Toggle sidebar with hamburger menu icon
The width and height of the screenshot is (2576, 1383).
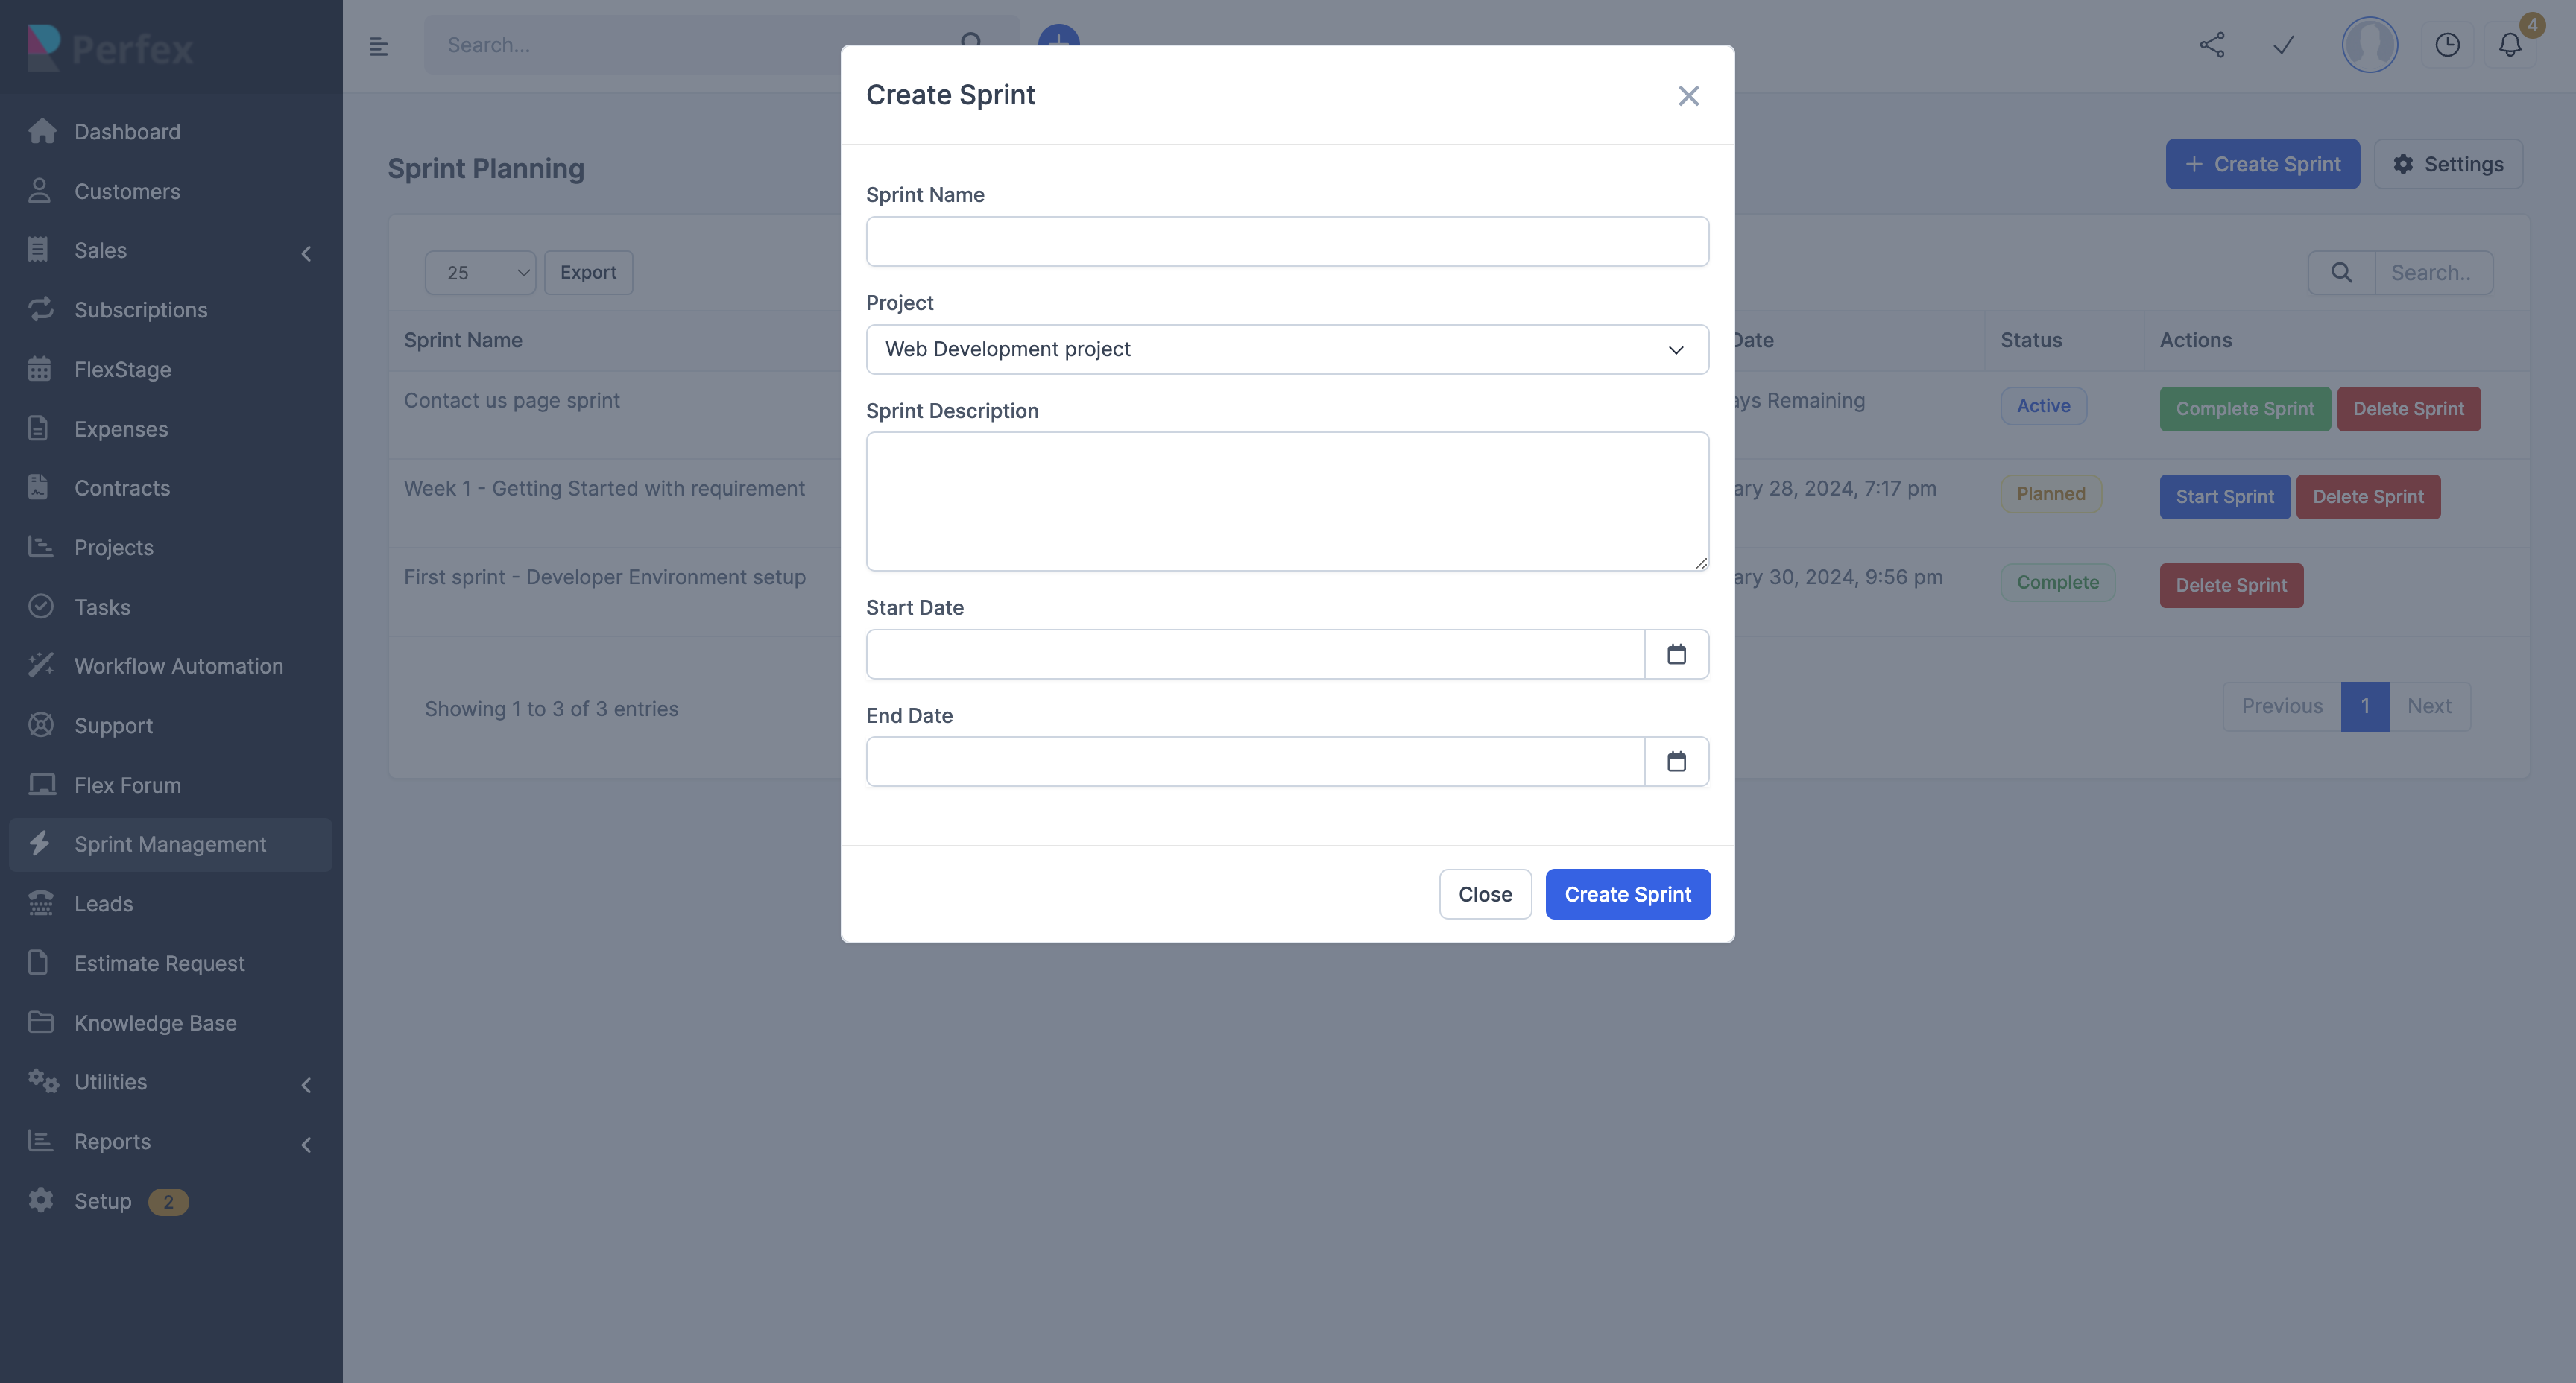click(378, 46)
